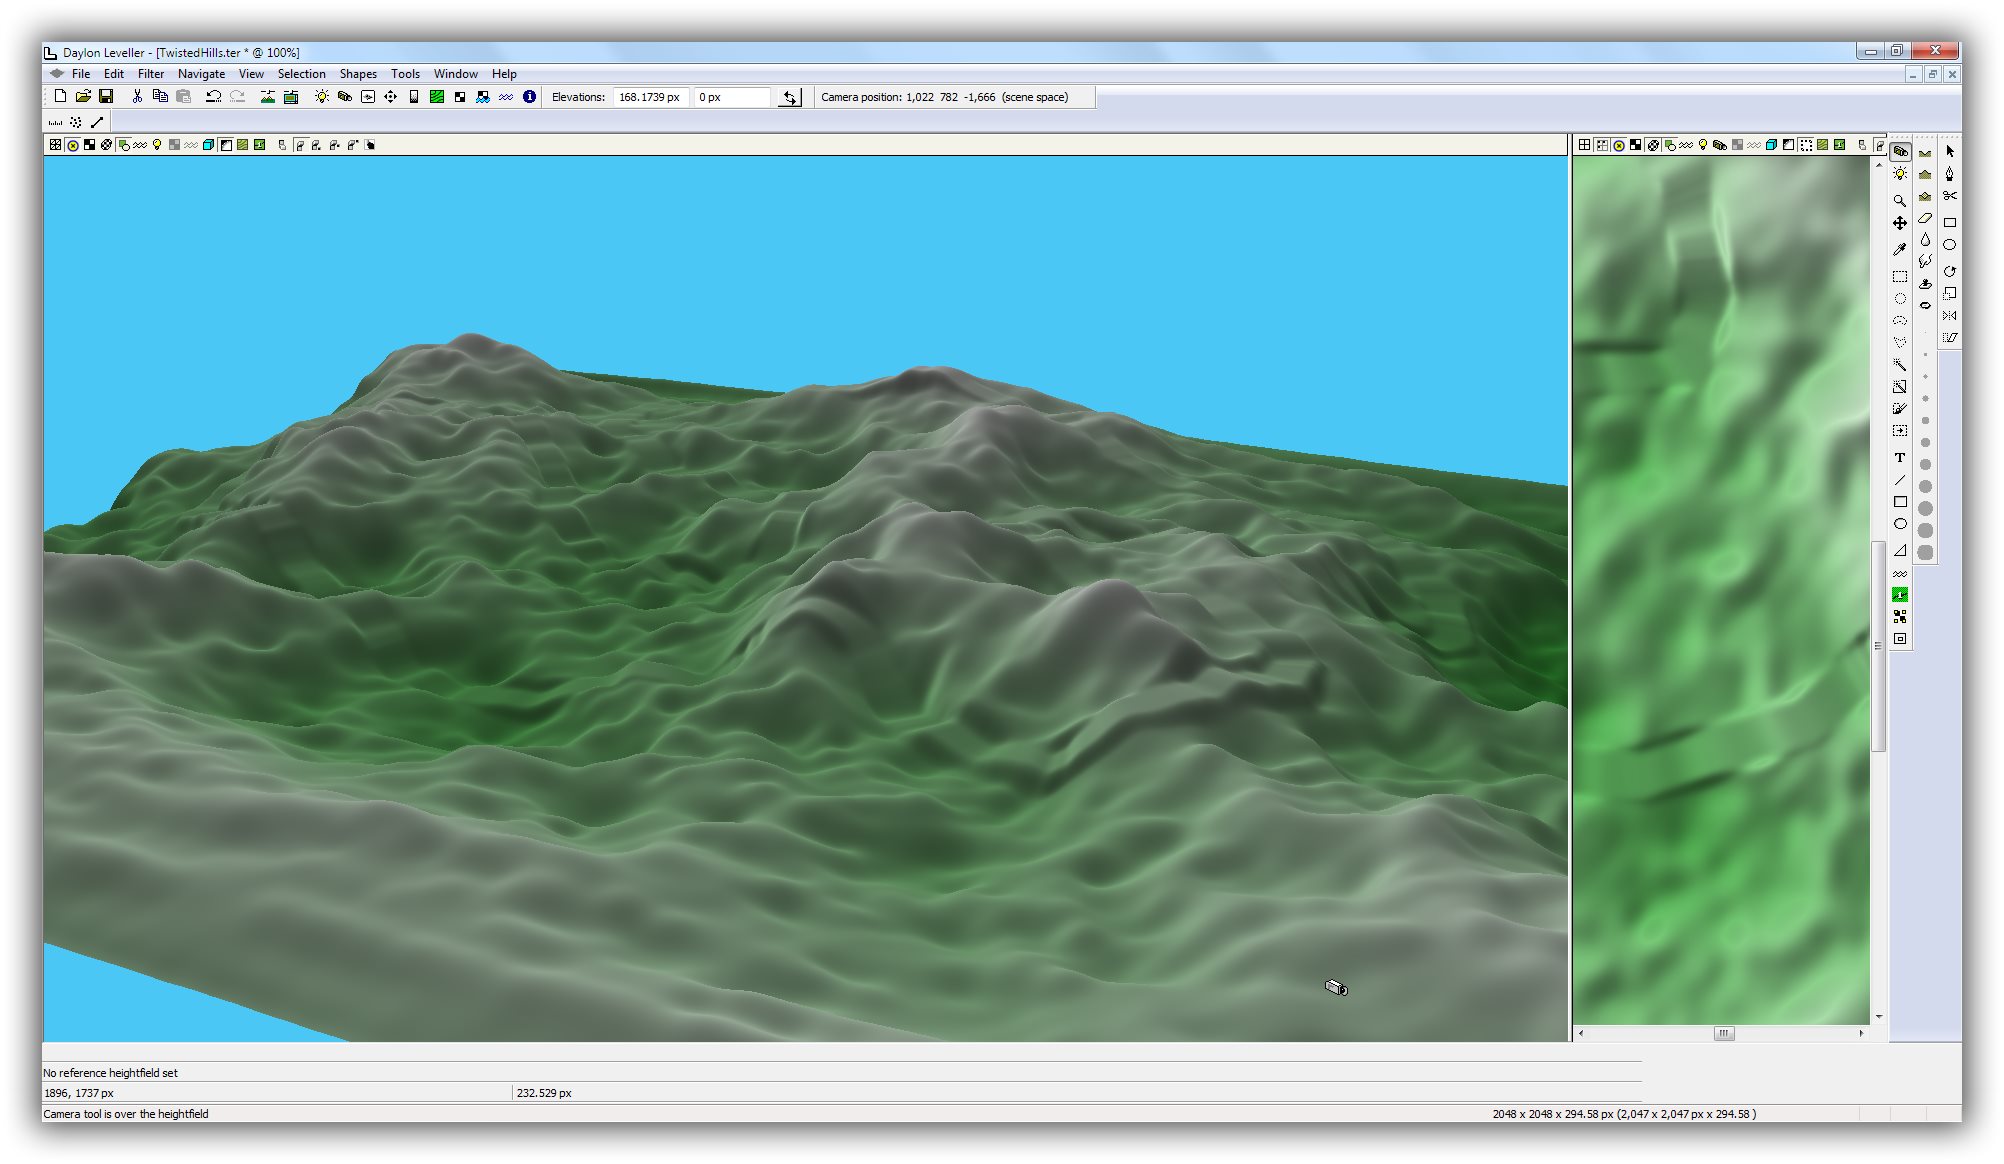Open the Navigate menu

pyautogui.click(x=201, y=74)
